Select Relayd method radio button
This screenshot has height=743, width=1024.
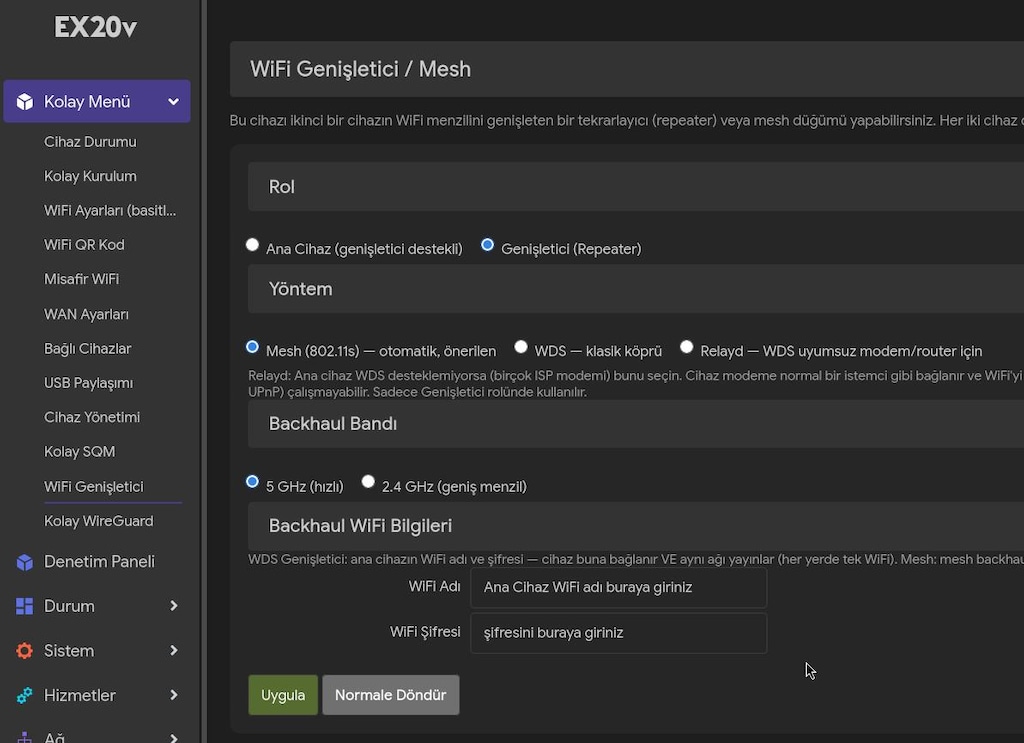pos(686,347)
